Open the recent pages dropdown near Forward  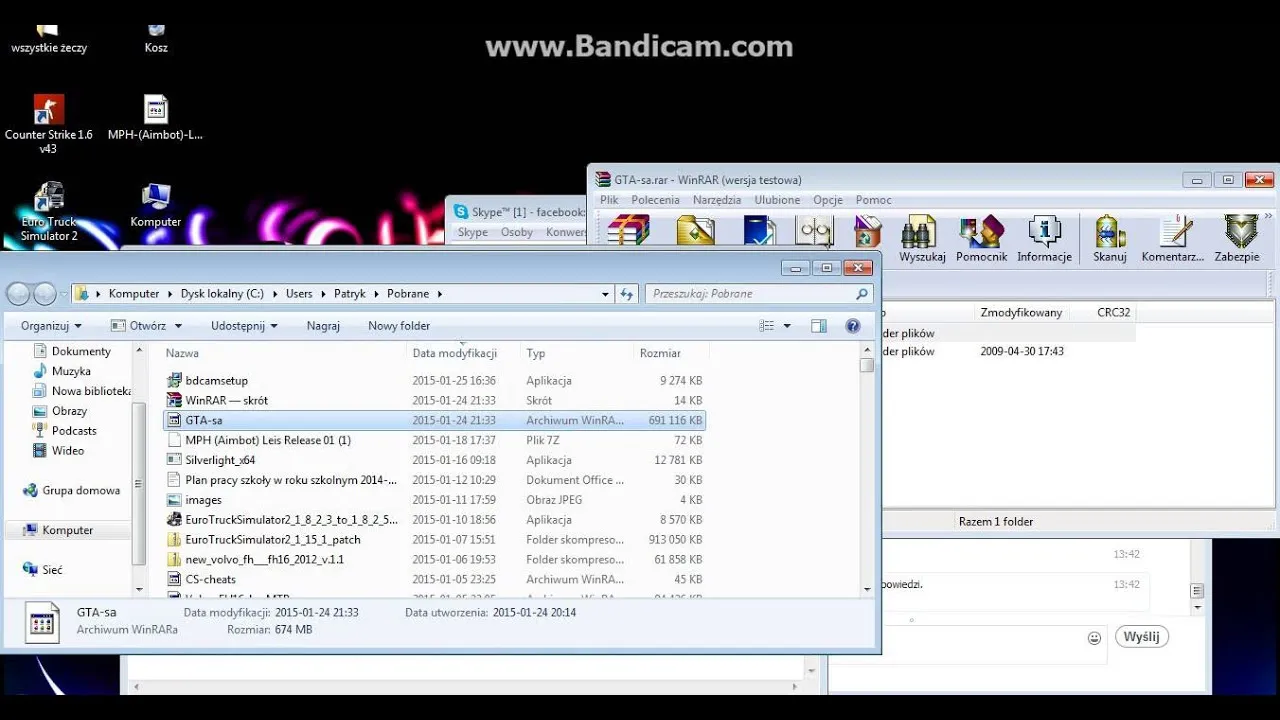(x=64, y=294)
